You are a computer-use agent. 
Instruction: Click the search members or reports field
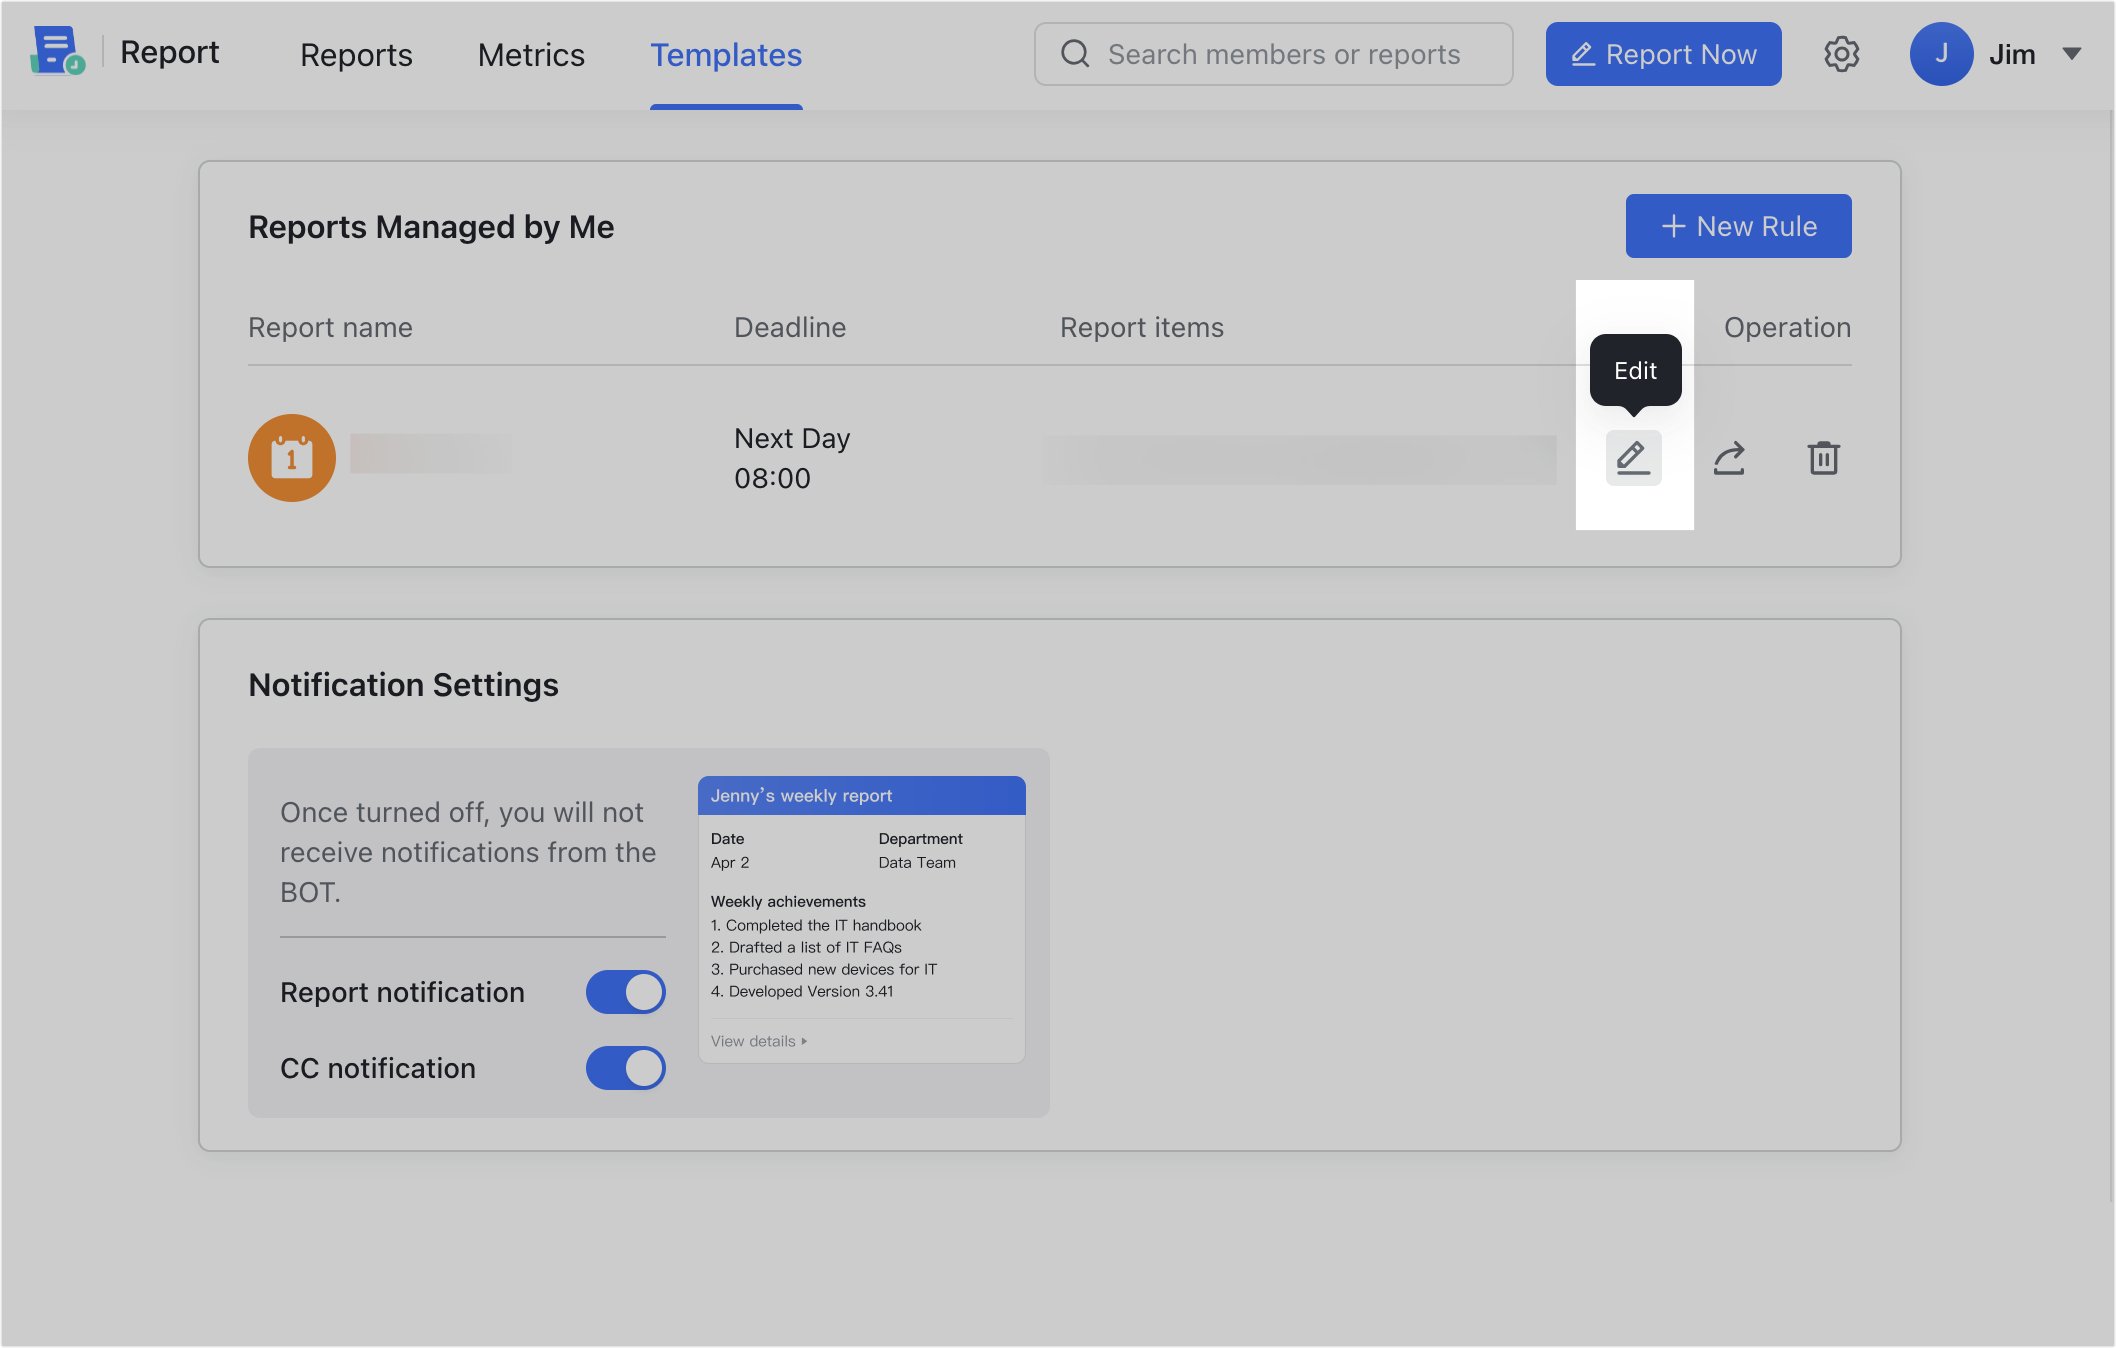coord(1273,54)
